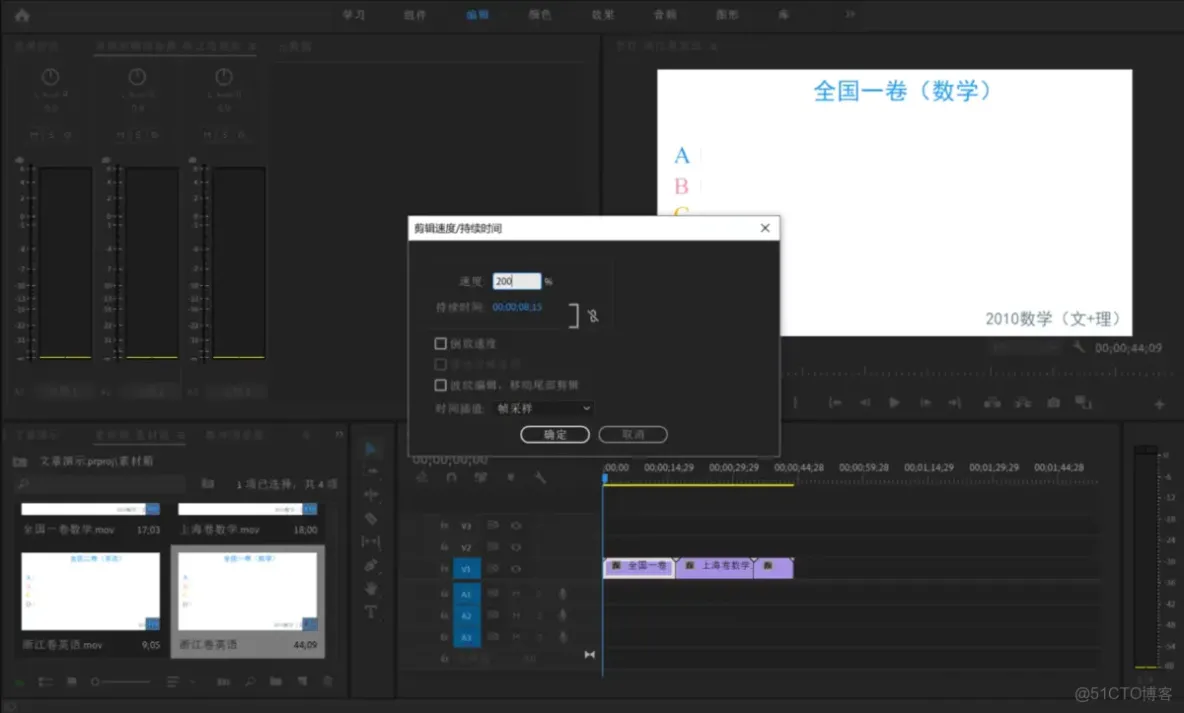Select the Track Select Forward tool
Screen dimensions: 1184x713
pyautogui.click(x=371, y=470)
